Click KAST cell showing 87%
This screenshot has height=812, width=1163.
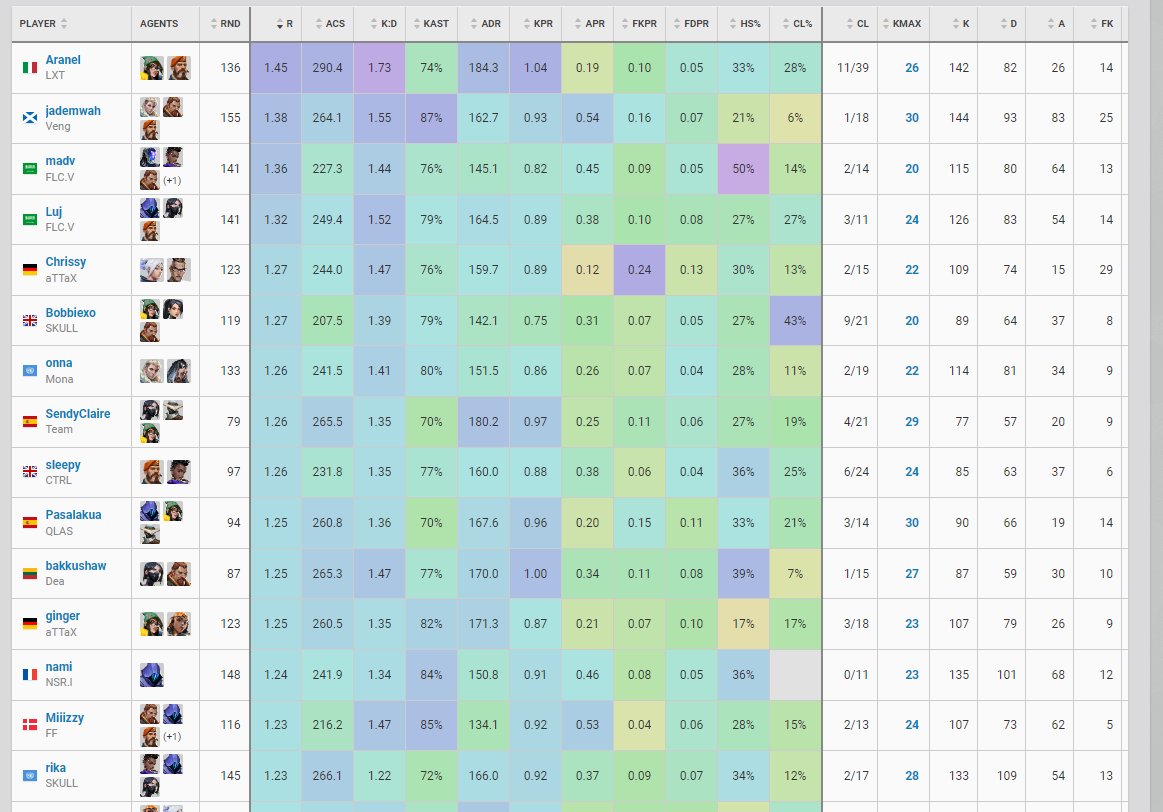432,118
